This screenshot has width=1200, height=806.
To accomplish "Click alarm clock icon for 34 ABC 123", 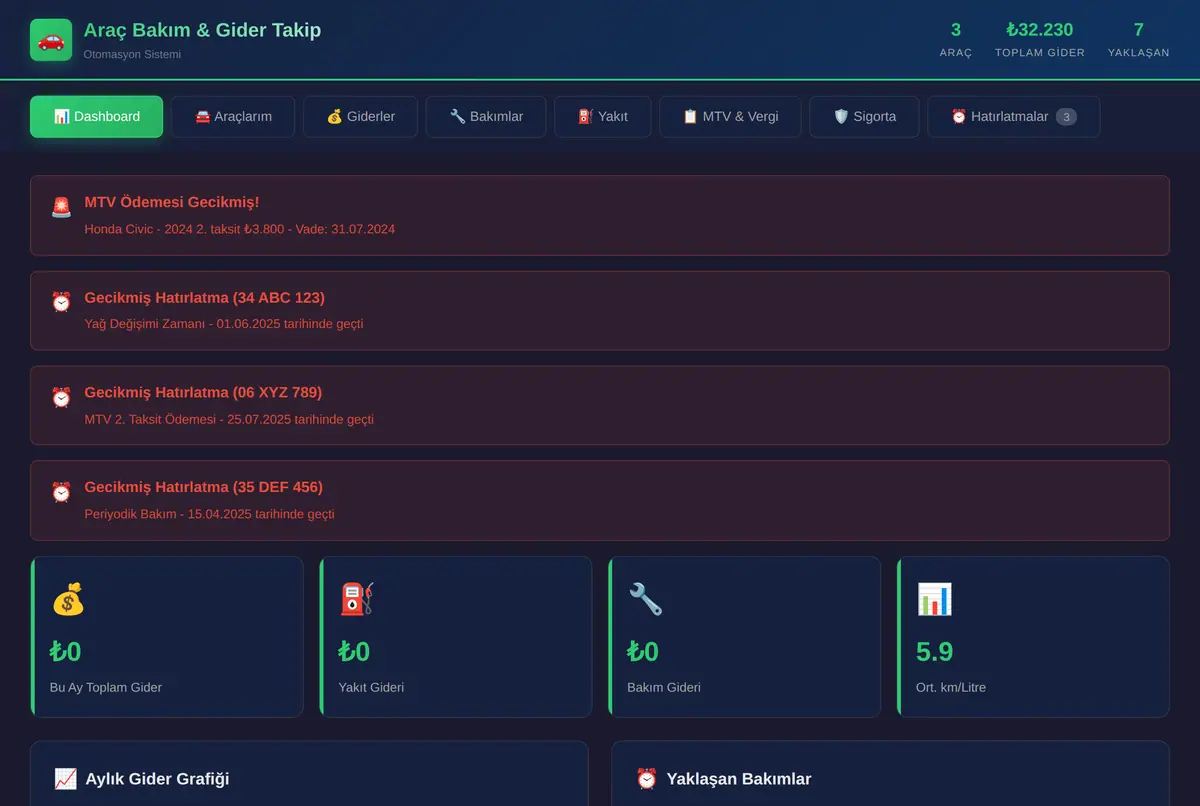I will pyautogui.click(x=61, y=302).
